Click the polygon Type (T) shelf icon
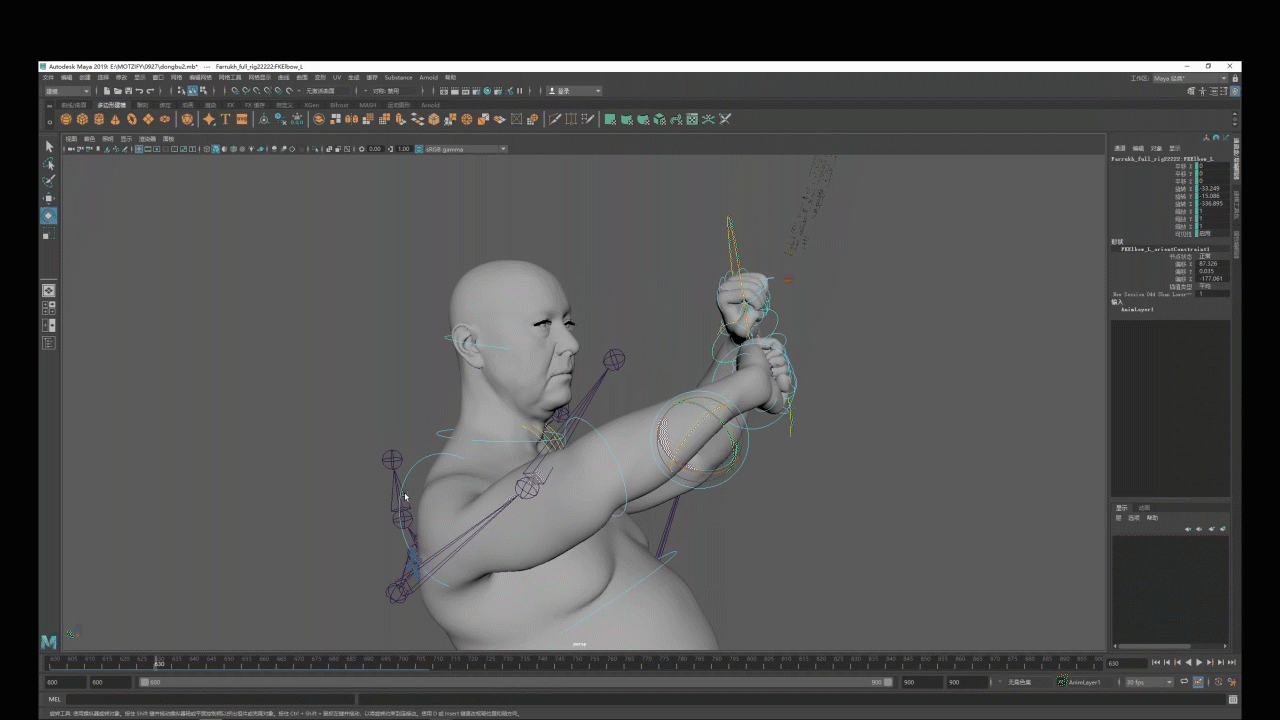The height and width of the screenshot is (720, 1280). pyautogui.click(x=226, y=119)
